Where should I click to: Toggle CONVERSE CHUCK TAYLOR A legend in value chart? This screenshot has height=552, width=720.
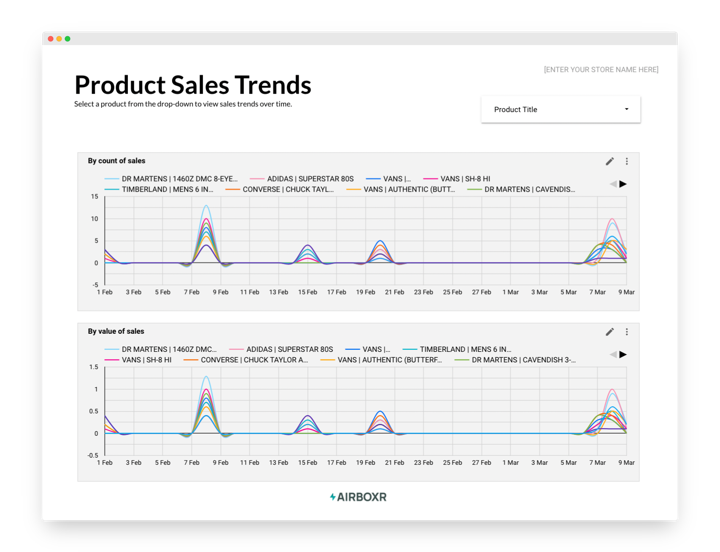246,360
